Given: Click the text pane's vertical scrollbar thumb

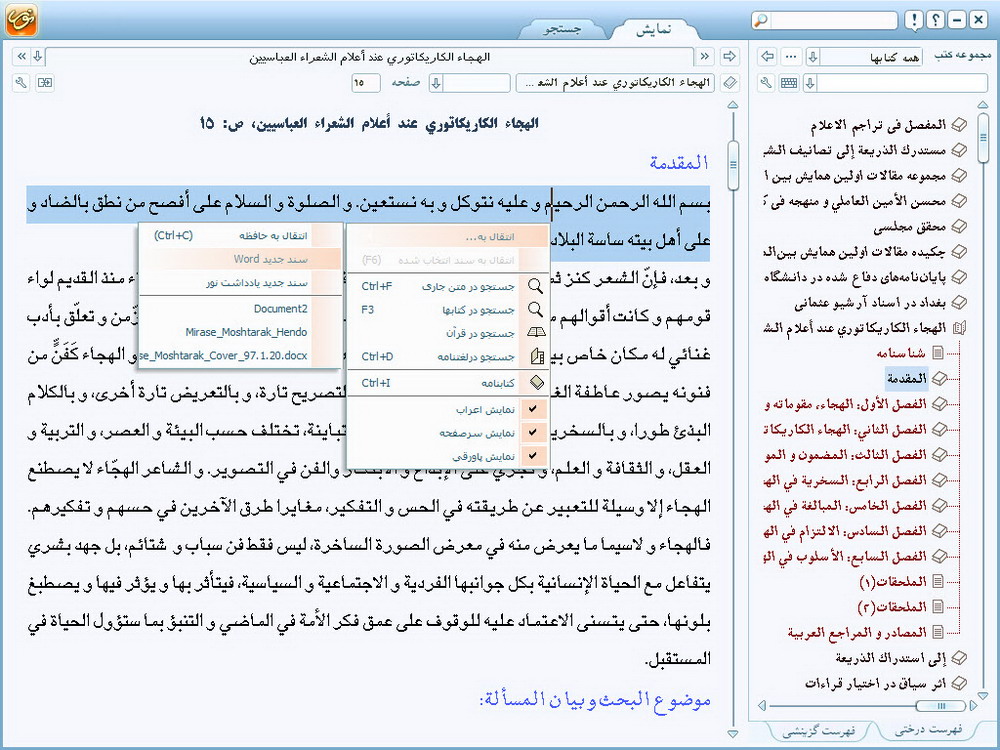Looking at the screenshot, I should coord(733,165).
